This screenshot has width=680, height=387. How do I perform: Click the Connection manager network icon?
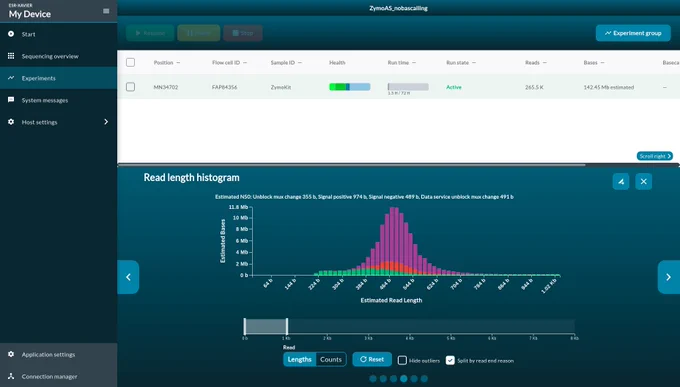11,376
